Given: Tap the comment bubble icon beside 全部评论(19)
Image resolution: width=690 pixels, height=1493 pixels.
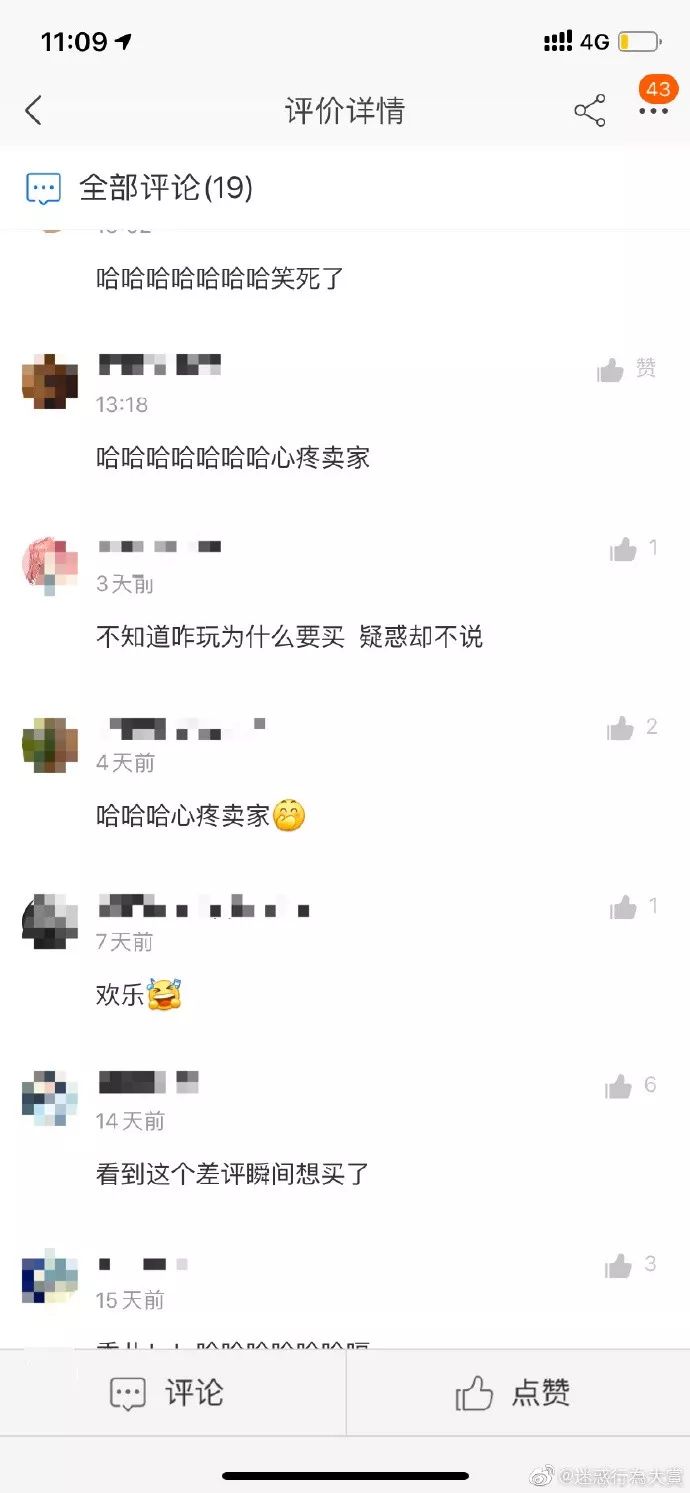Looking at the screenshot, I should click(x=44, y=188).
